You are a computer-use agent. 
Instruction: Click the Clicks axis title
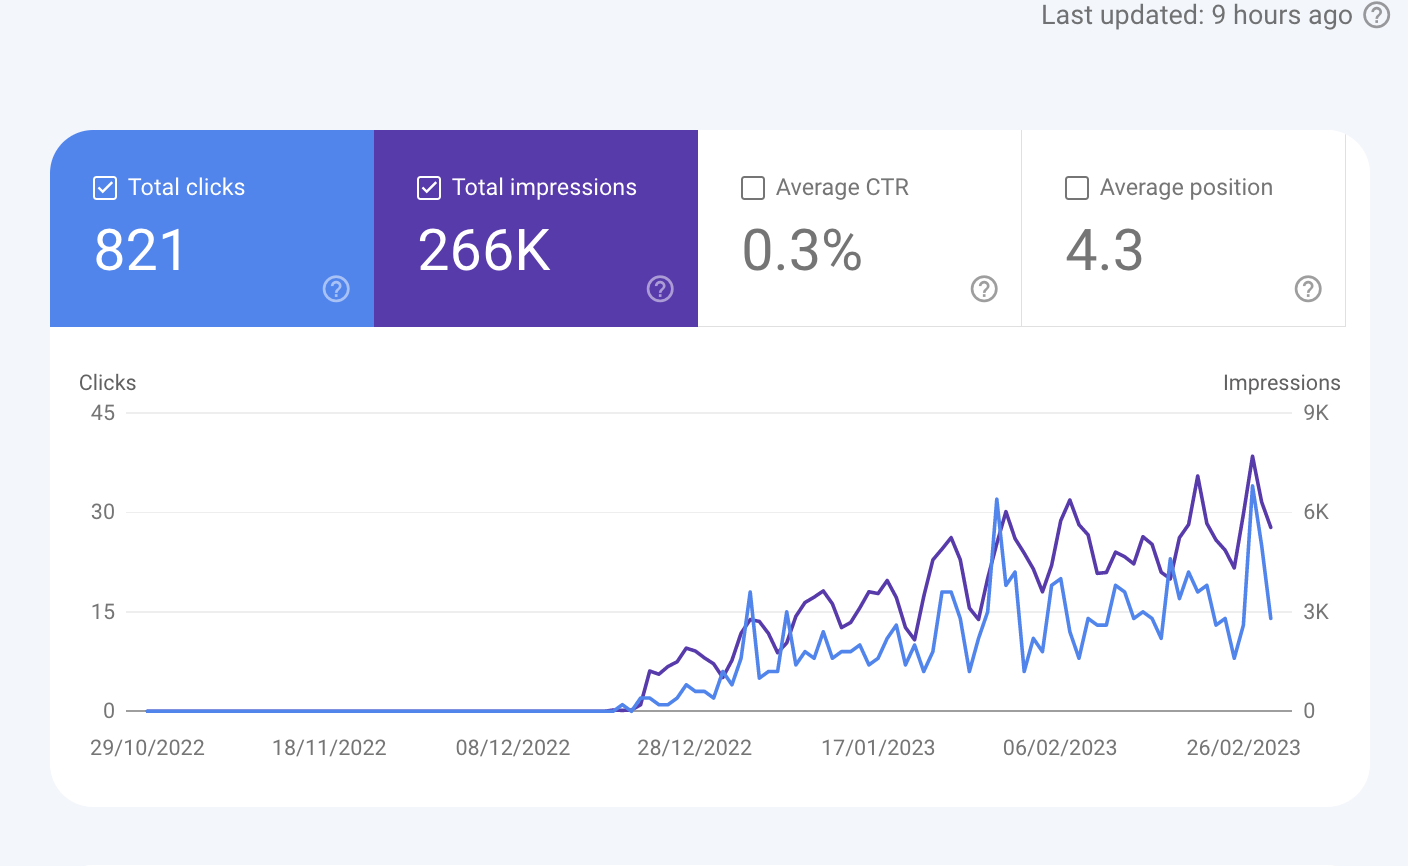point(107,383)
